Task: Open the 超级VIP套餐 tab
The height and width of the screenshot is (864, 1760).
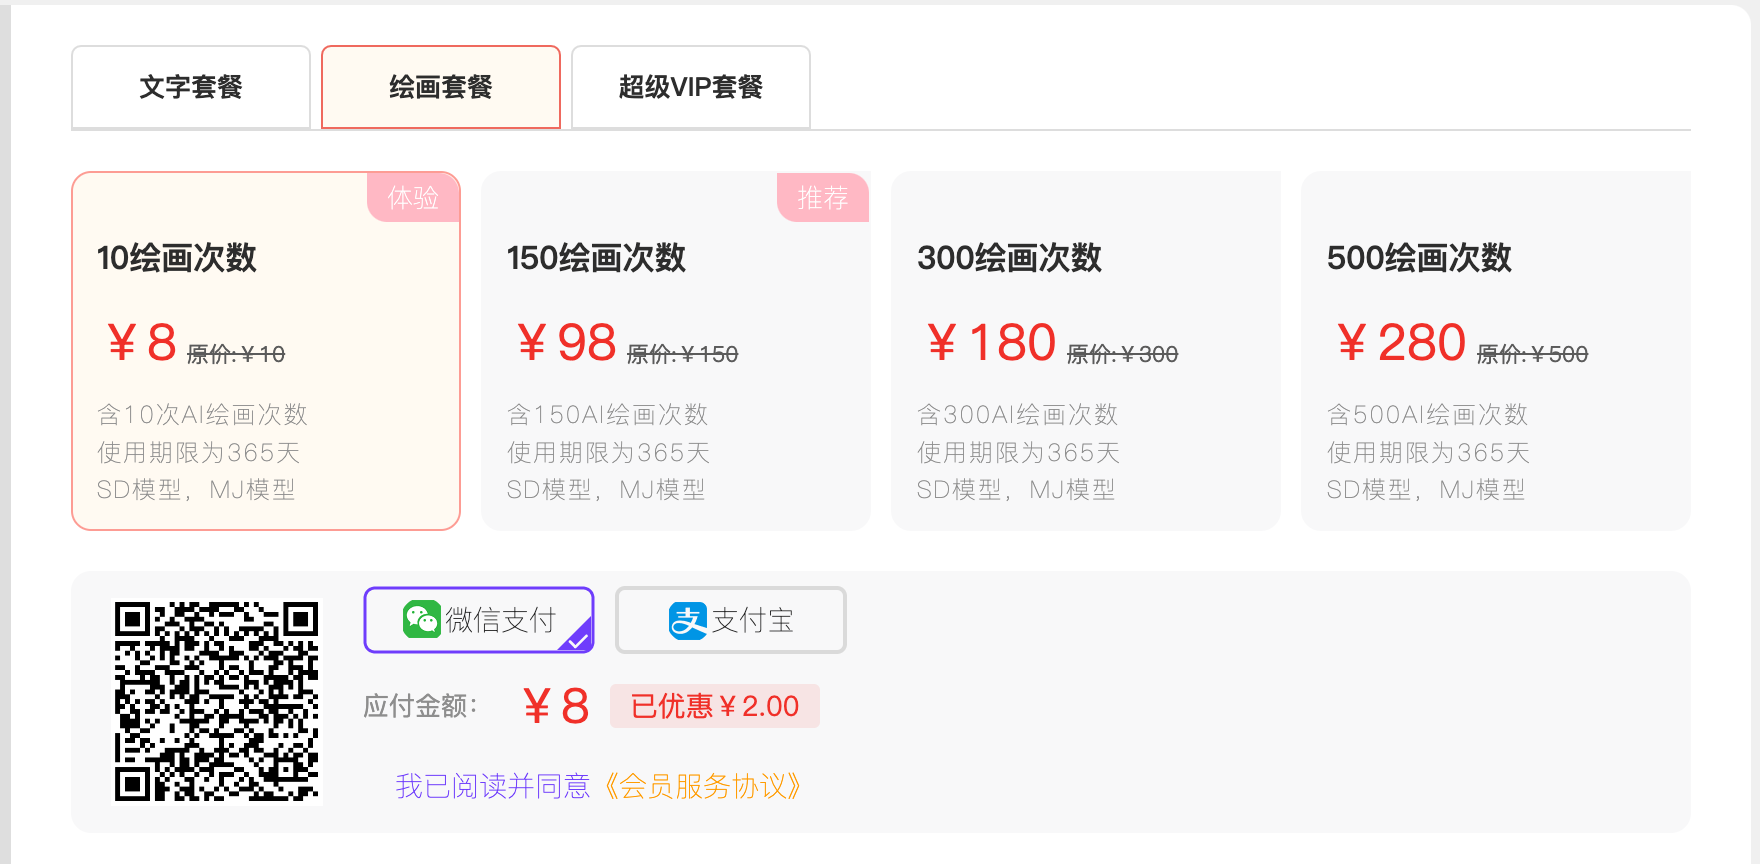Action: click(690, 87)
